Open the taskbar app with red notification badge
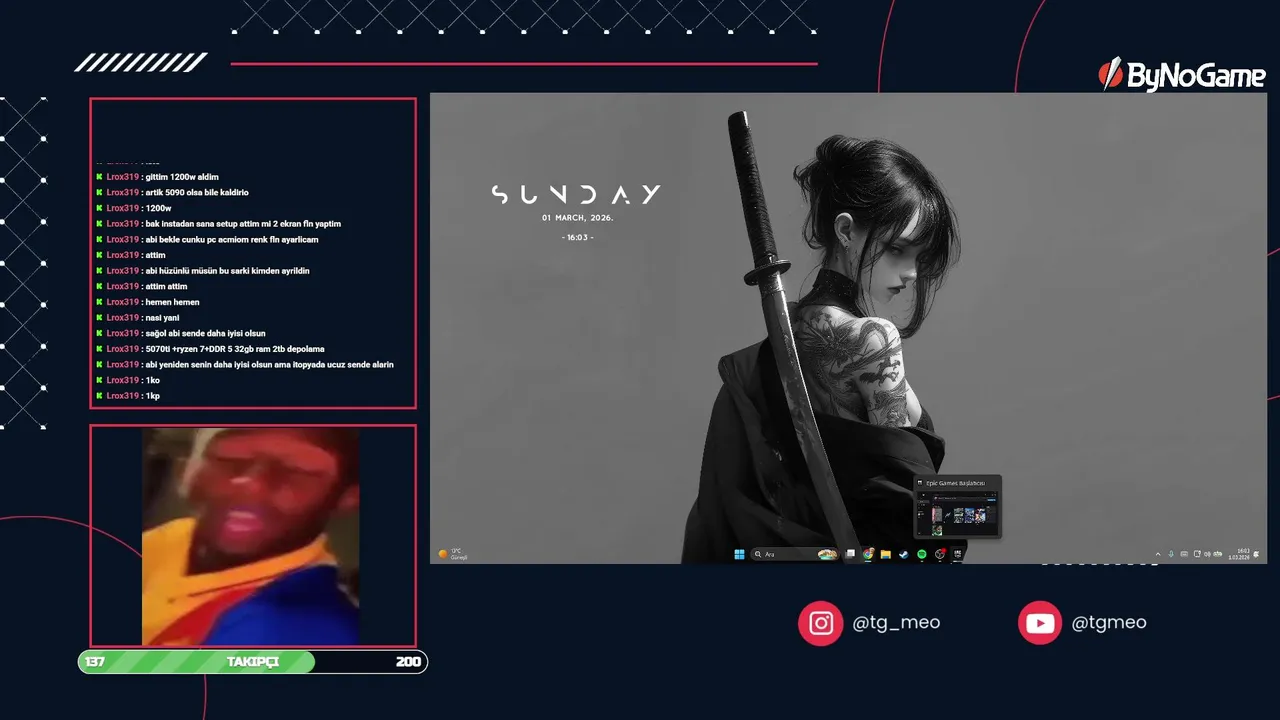This screenshot has height=720, width=1280. point(940,554)
